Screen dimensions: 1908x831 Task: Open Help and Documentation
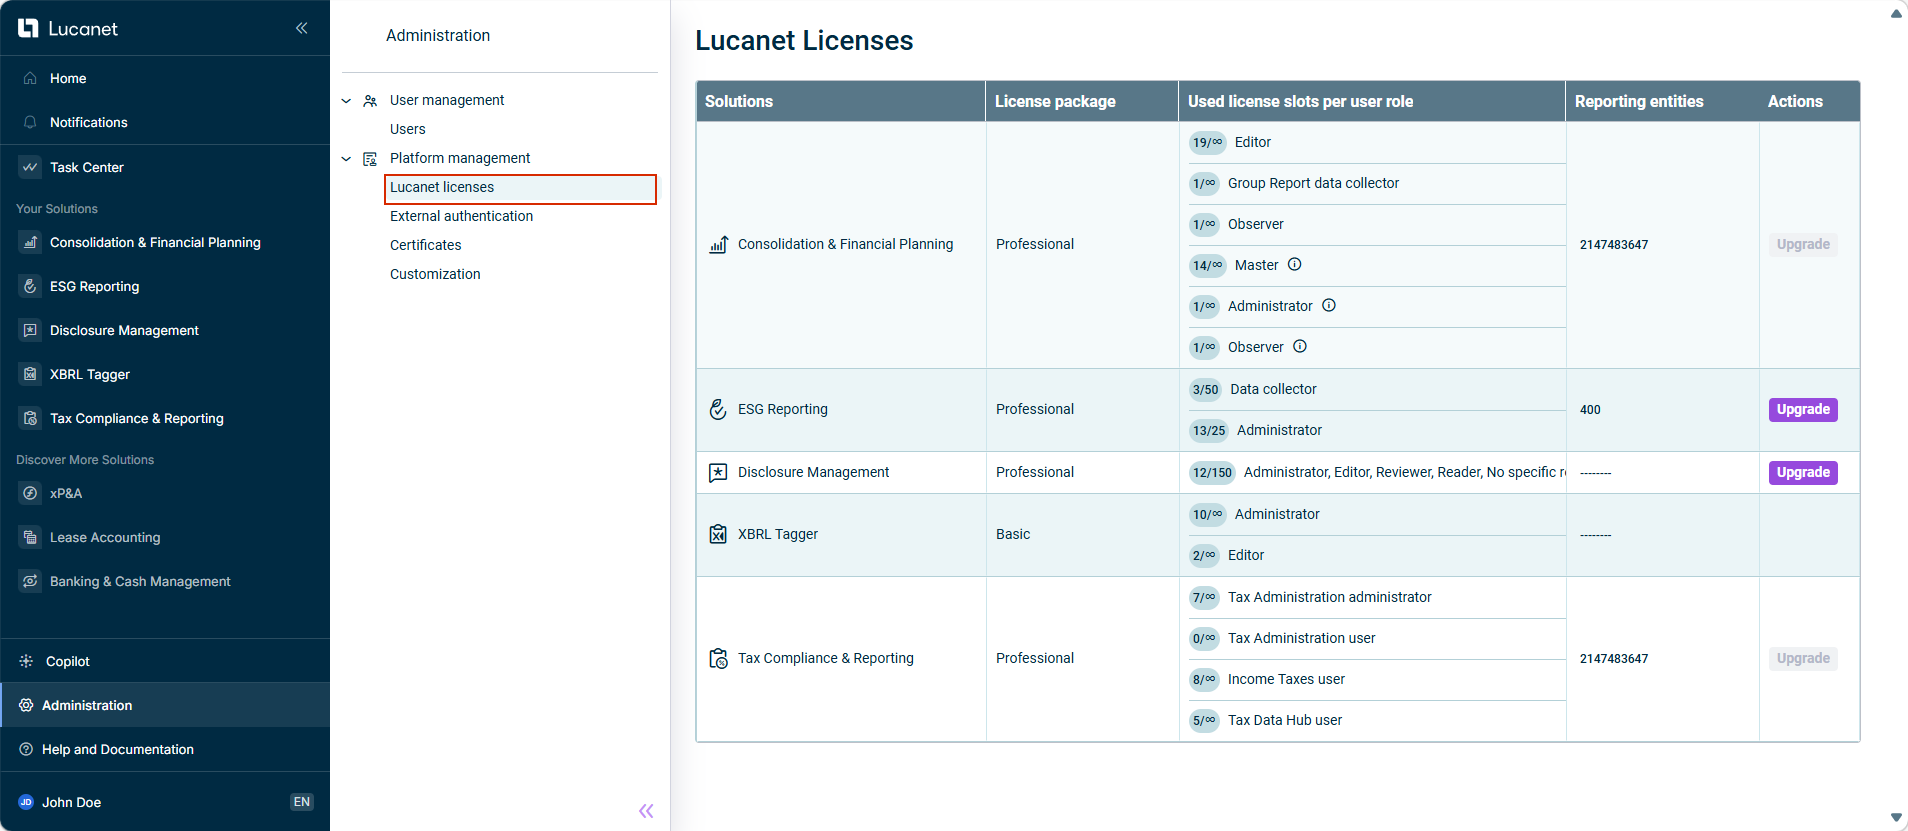[165, 749]
